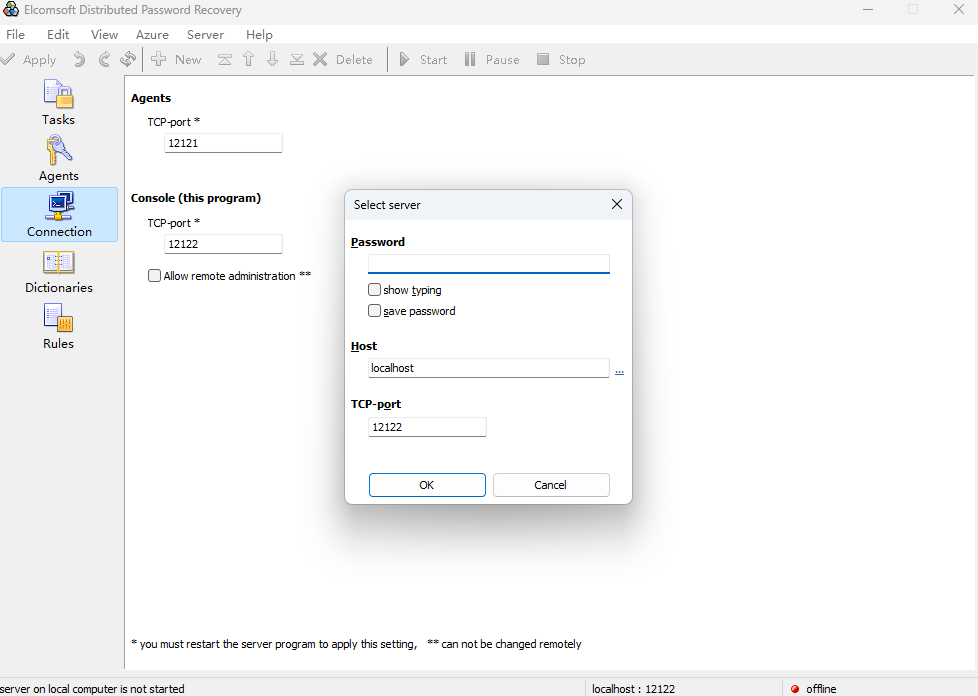Click the Undo toolbar arrow
The image size is (978, 696).
tap(79, 59)
